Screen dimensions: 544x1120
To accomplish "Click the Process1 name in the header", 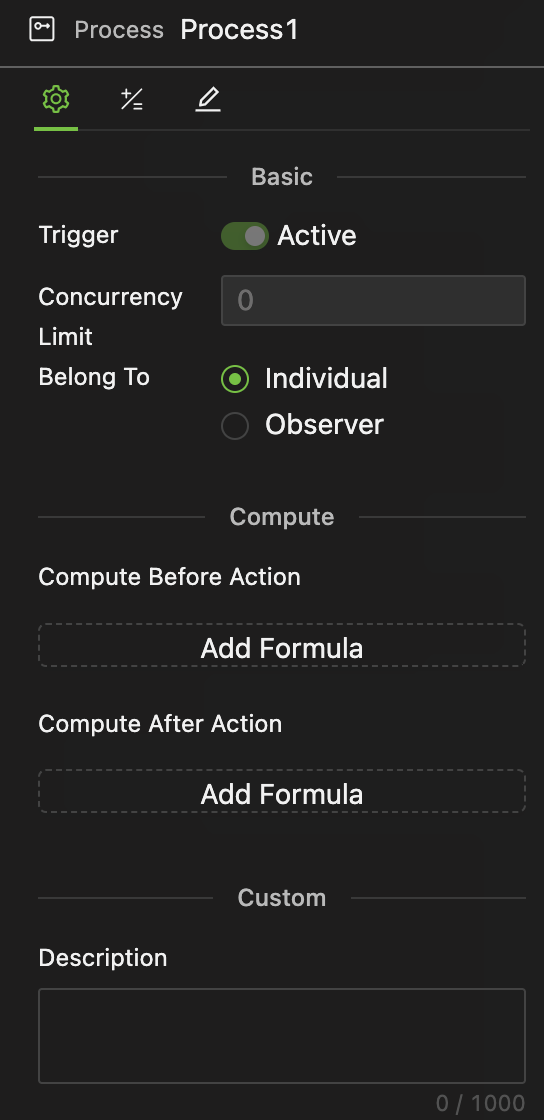I will pyautogui.click(x=239, y=30).
